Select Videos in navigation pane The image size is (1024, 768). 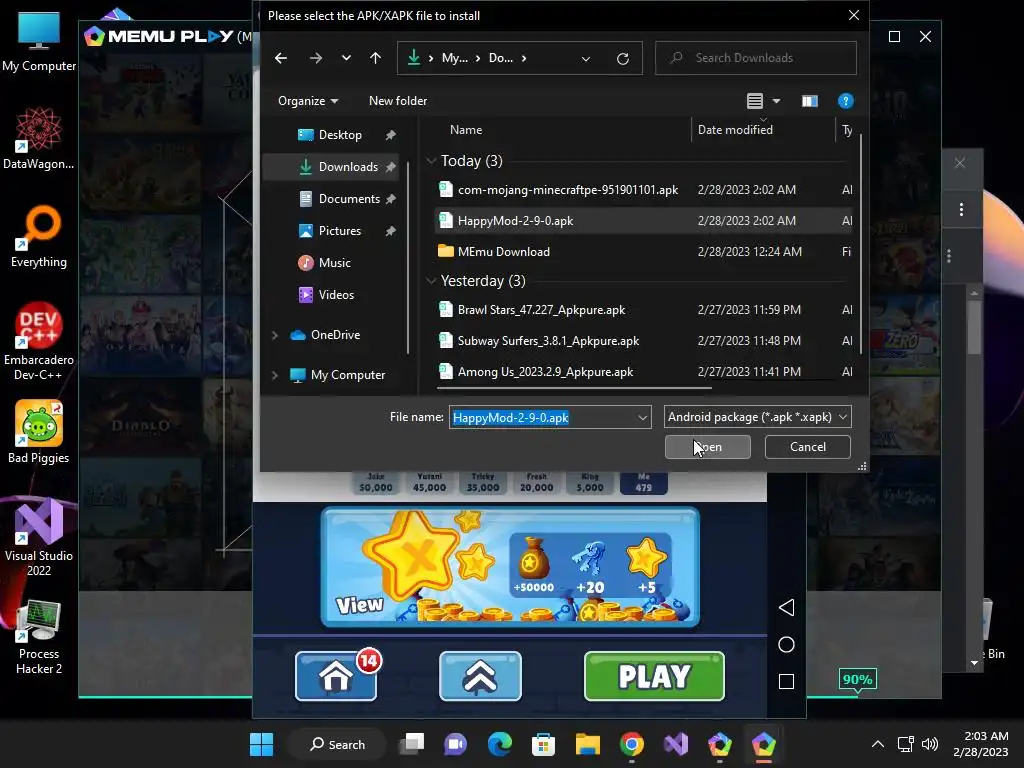[335, 295]
